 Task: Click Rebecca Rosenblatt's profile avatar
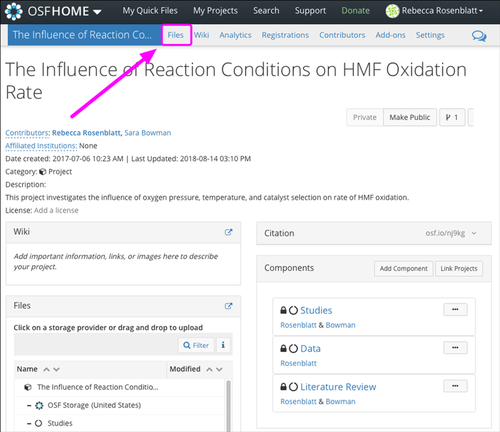(x=392, y=11)
